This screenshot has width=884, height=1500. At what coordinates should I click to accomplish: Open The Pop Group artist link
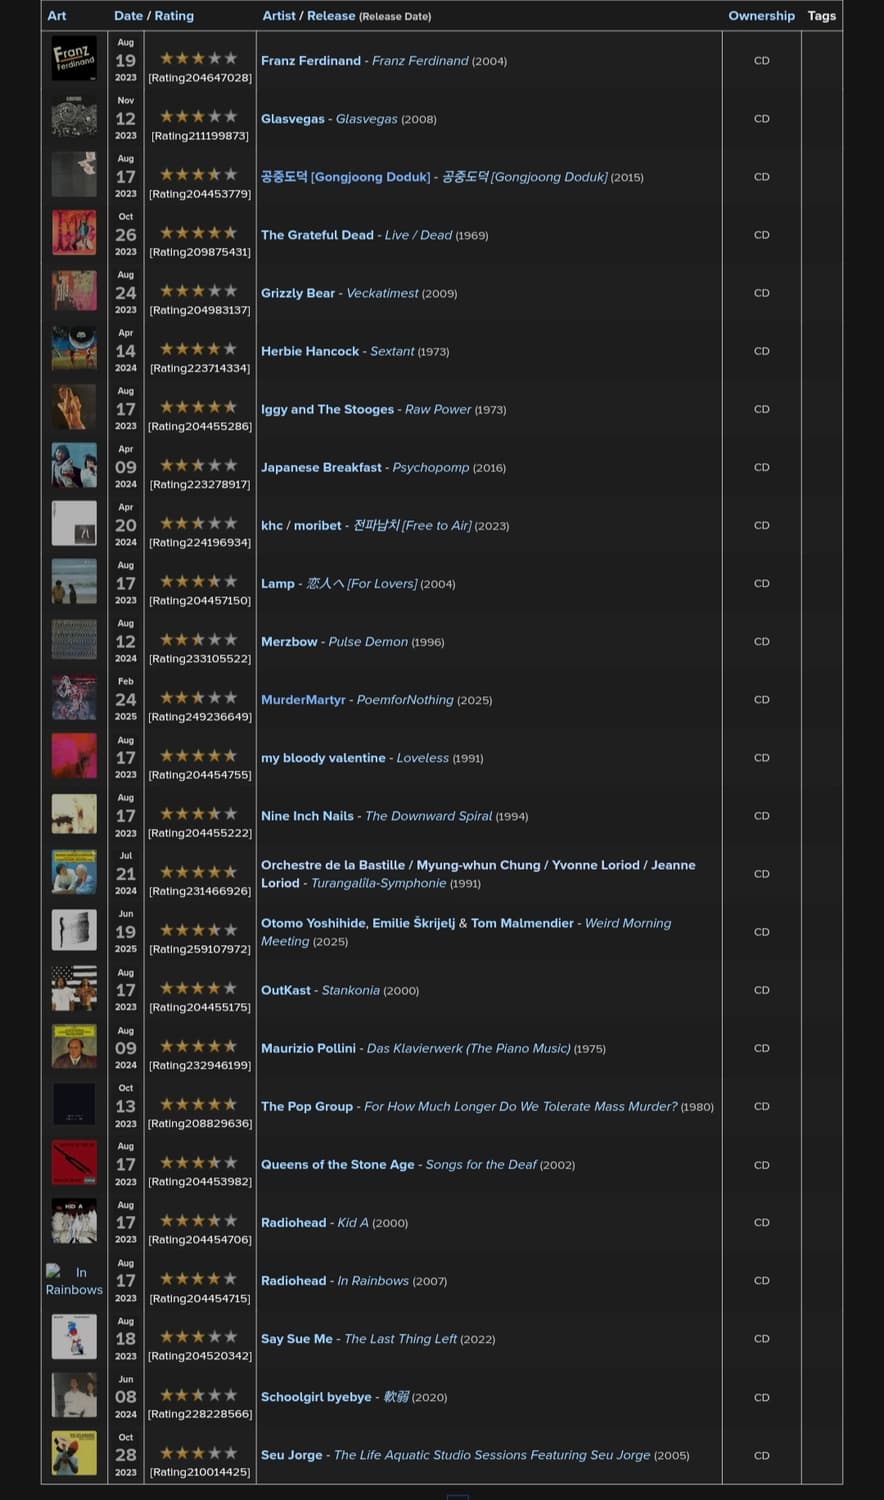[x=307, y=1106]
